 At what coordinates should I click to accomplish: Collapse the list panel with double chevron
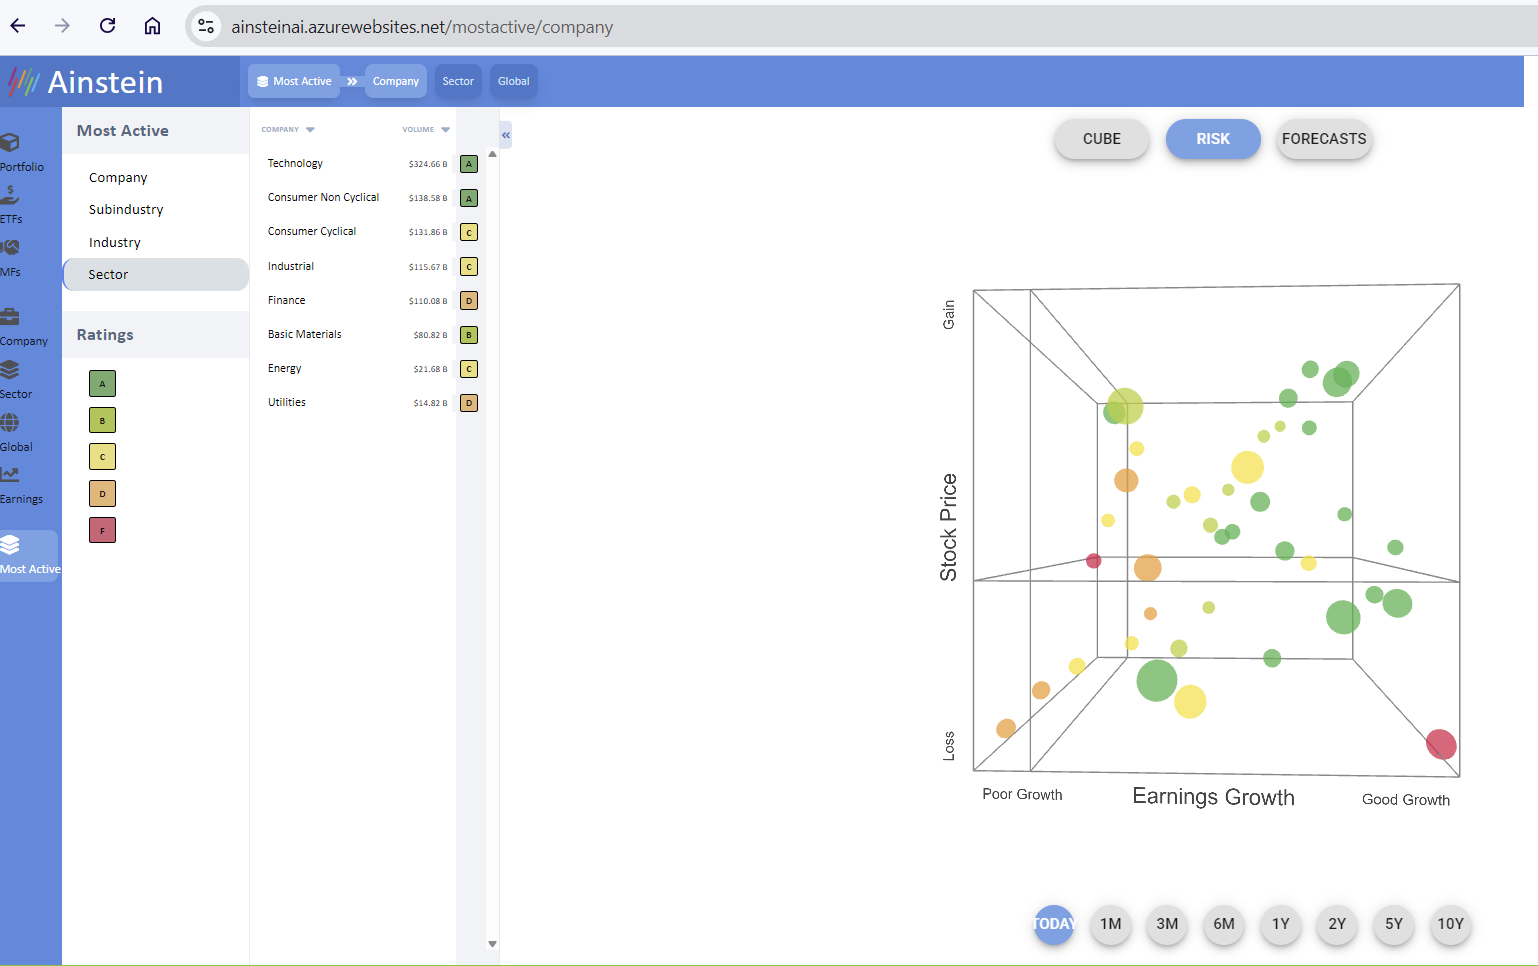tap(506, 135)
